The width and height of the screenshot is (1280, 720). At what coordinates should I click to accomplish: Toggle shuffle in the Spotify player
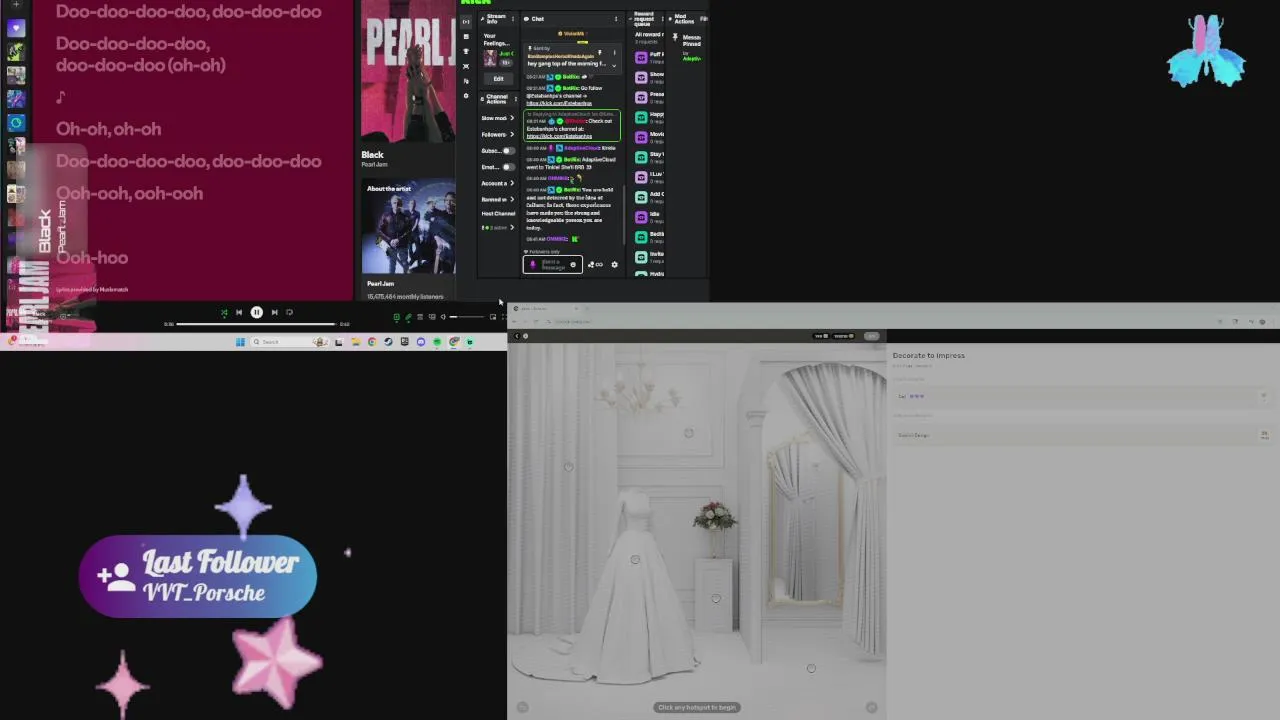[224, 312]
